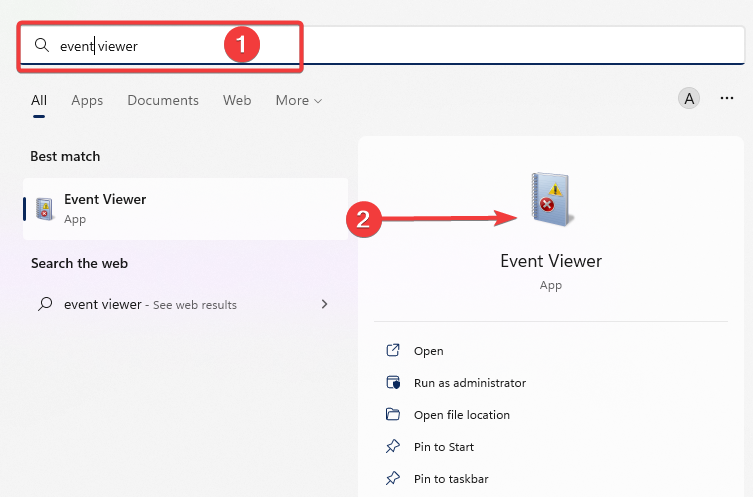
Task: Click the magnifier icon in search box
Action: point(42,45)
